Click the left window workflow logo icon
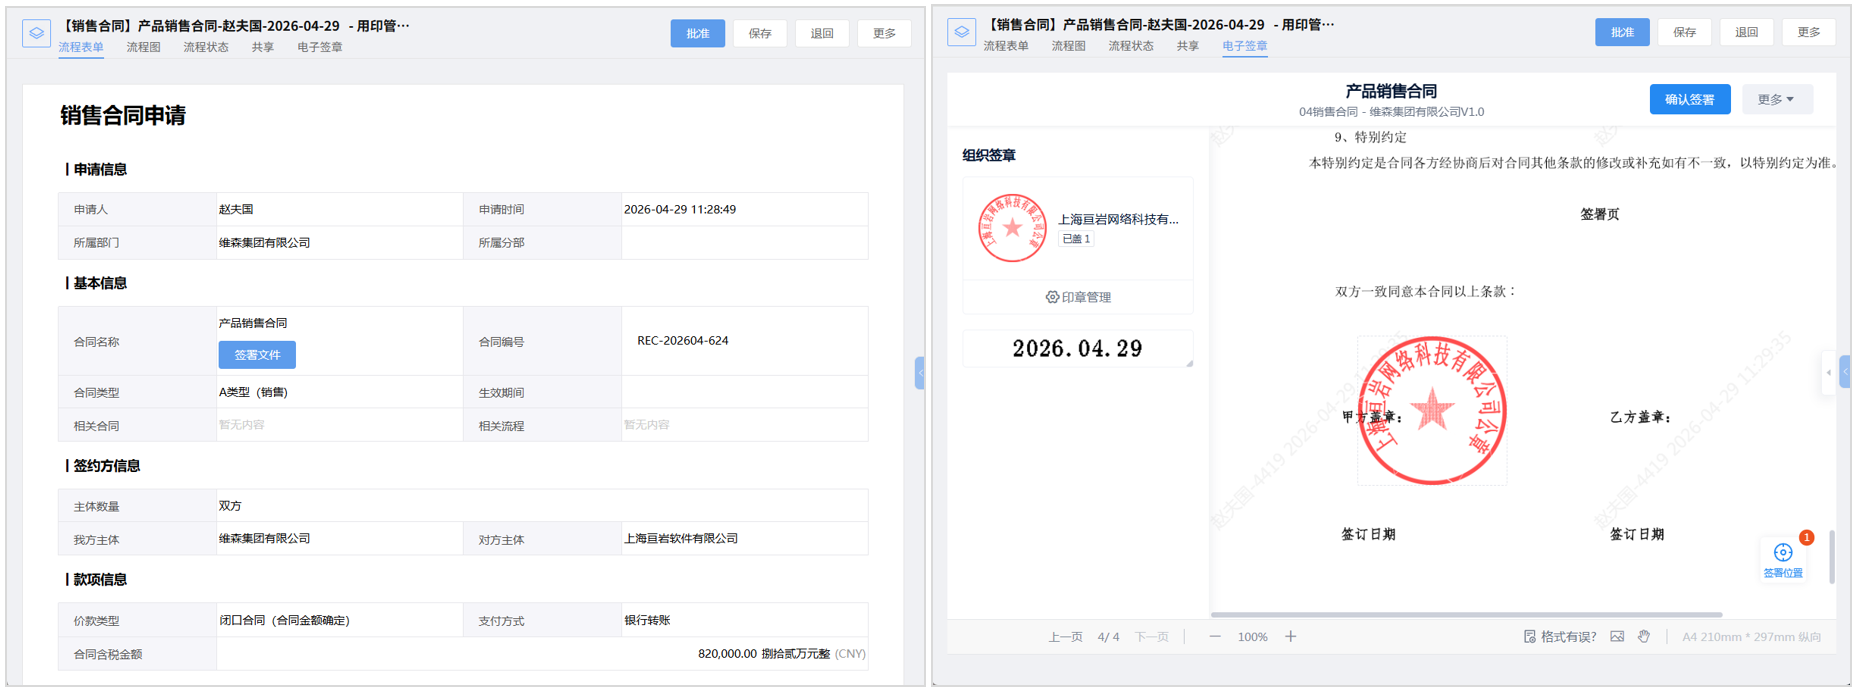 click(x=36, y=33)
